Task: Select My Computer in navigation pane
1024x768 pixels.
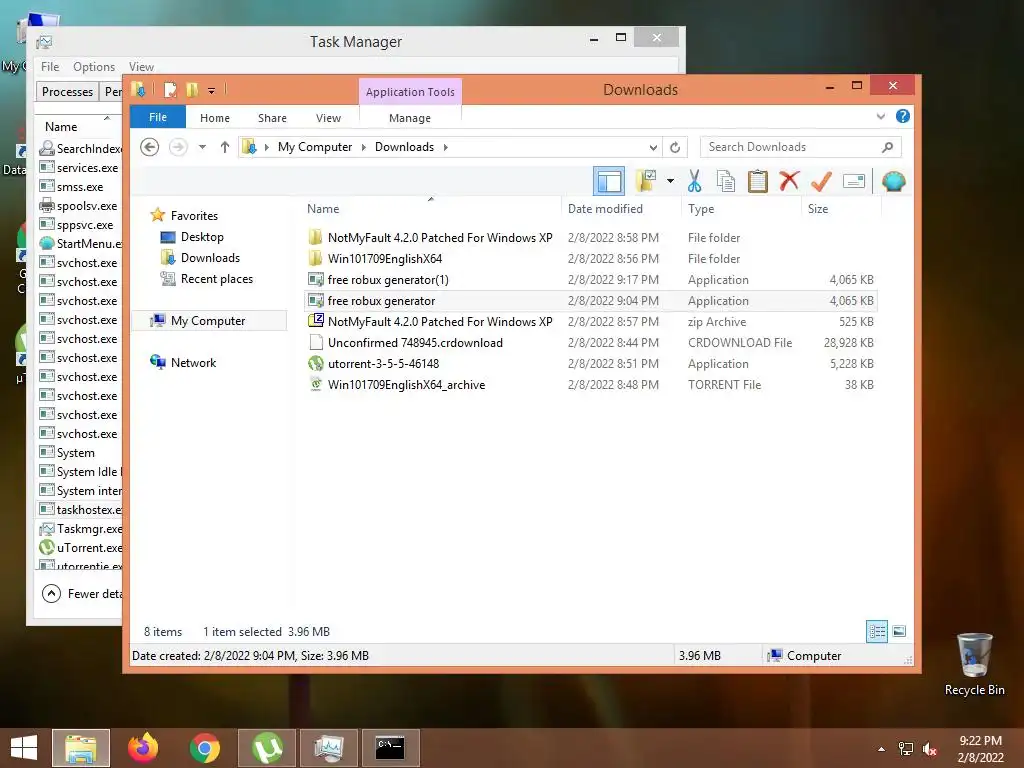Action: pos(208,321)
